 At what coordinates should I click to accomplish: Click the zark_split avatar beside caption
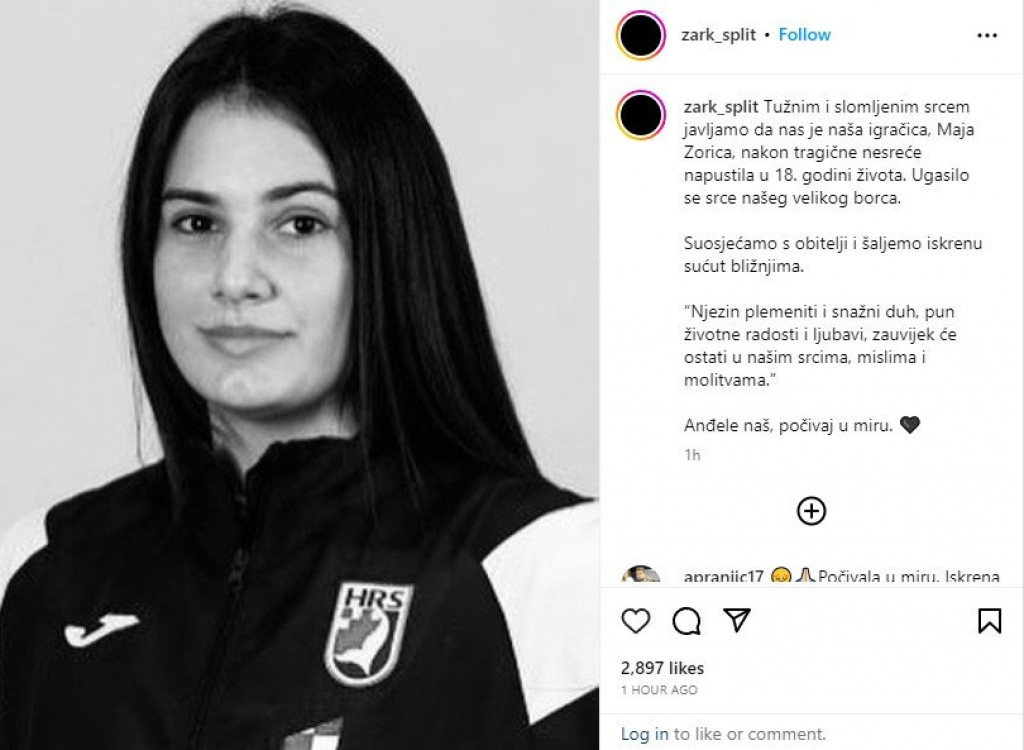(641, 115)
